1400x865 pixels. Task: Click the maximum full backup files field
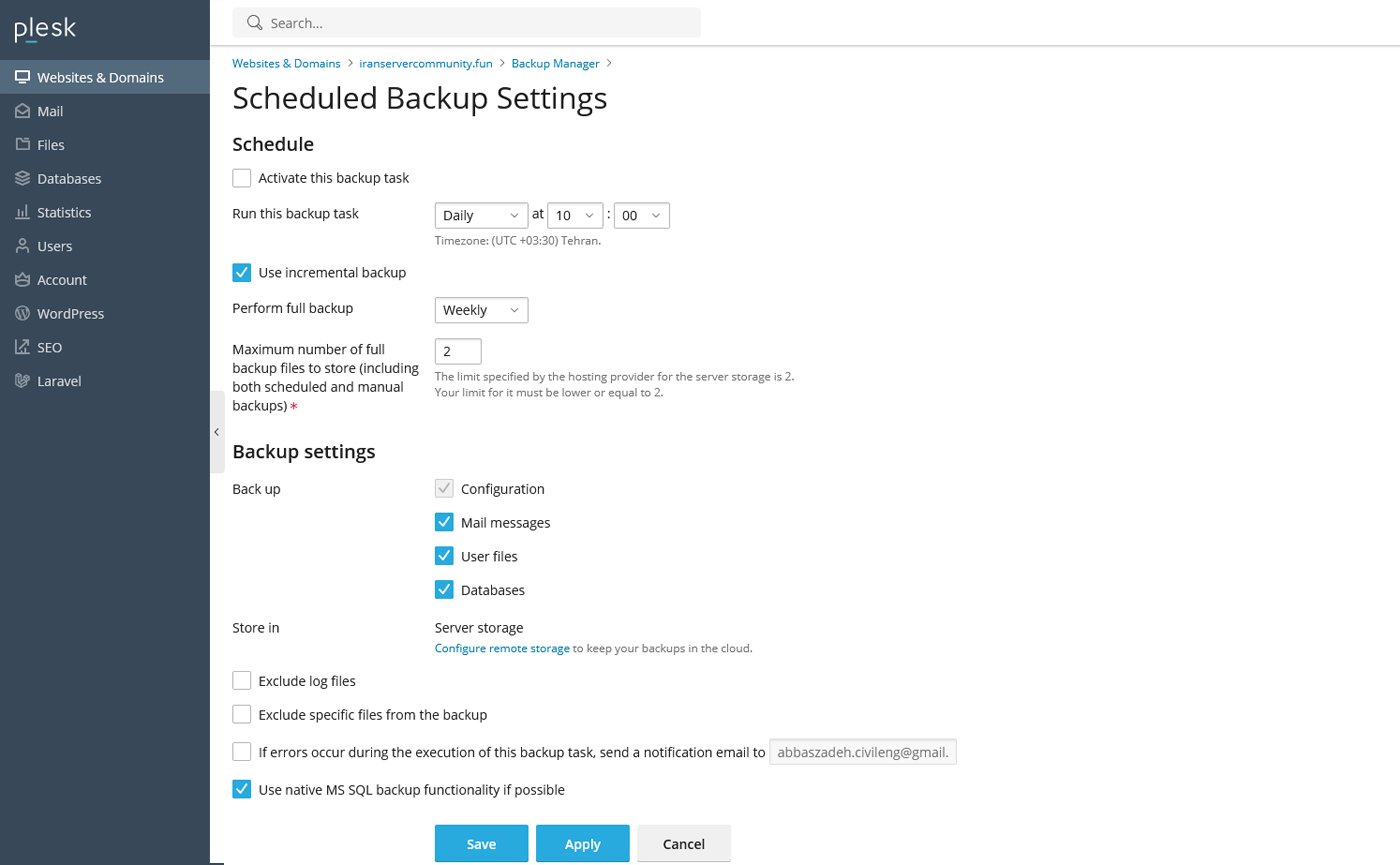(x=458, y=352)
